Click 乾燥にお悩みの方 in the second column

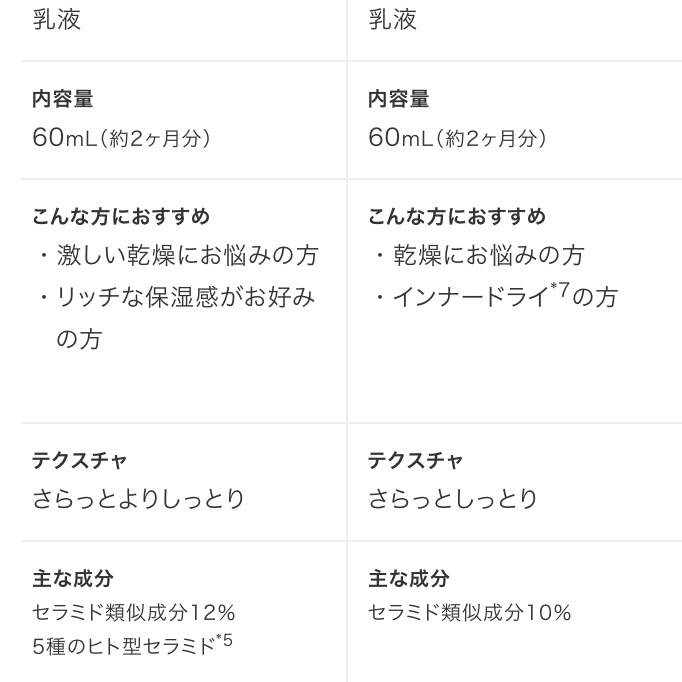pyautogui.click(x=488, y=256)
